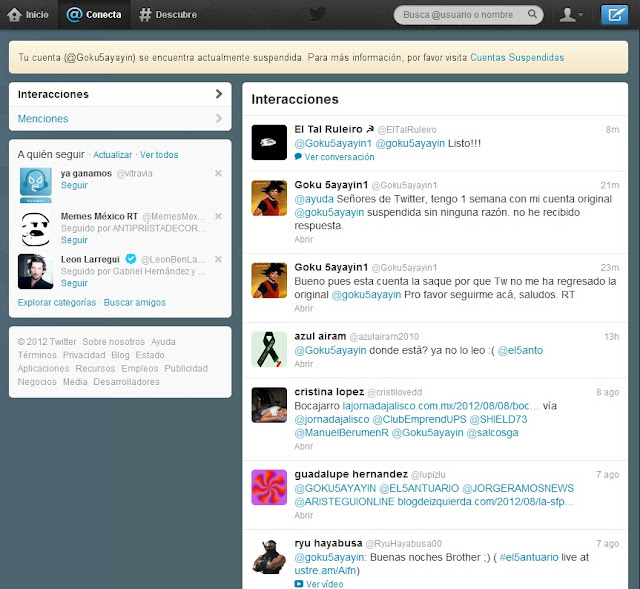Open the user account dropdown menu

(x=571, y=15)
